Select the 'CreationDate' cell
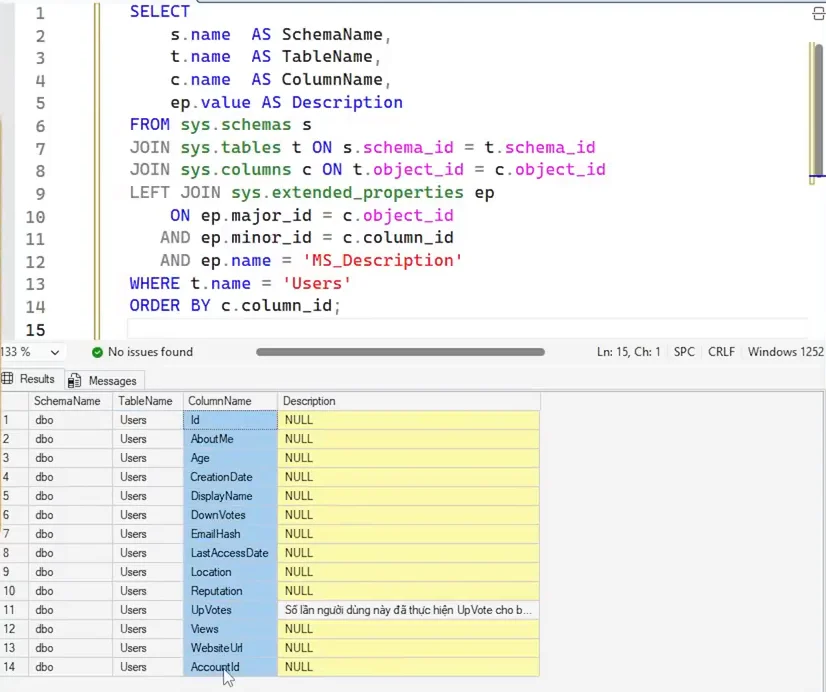 point(230,477)
